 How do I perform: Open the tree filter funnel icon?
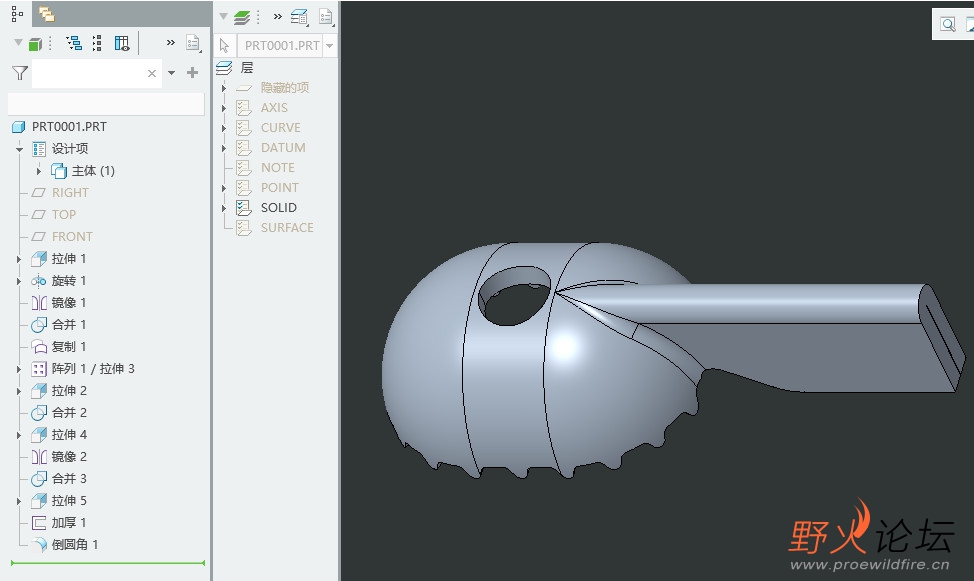20,73
